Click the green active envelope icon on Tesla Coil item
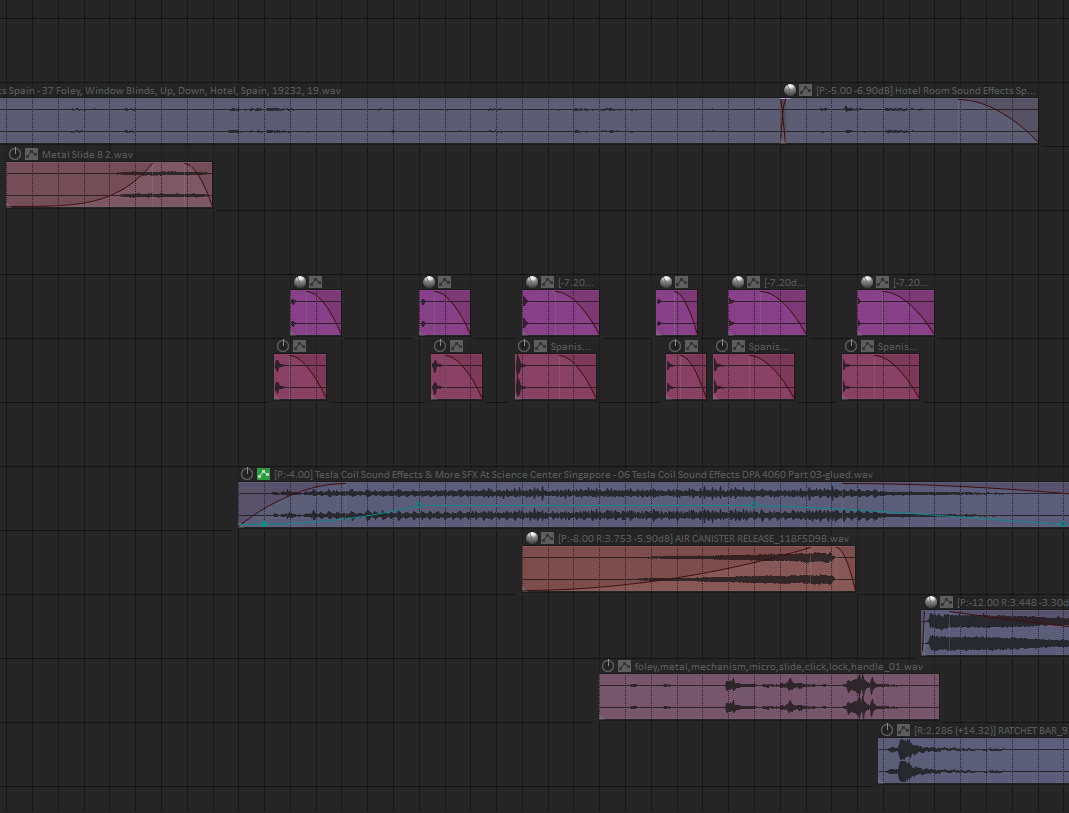The image size is (1069, 813). 263,474
